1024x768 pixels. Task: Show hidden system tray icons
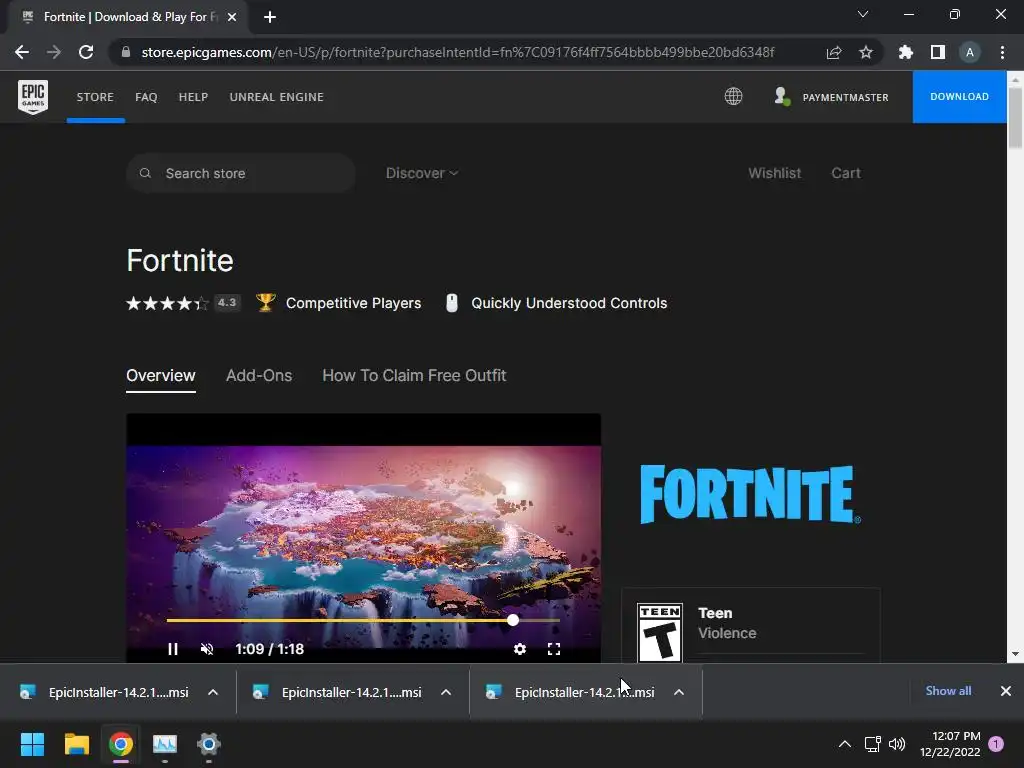[844, 744]
